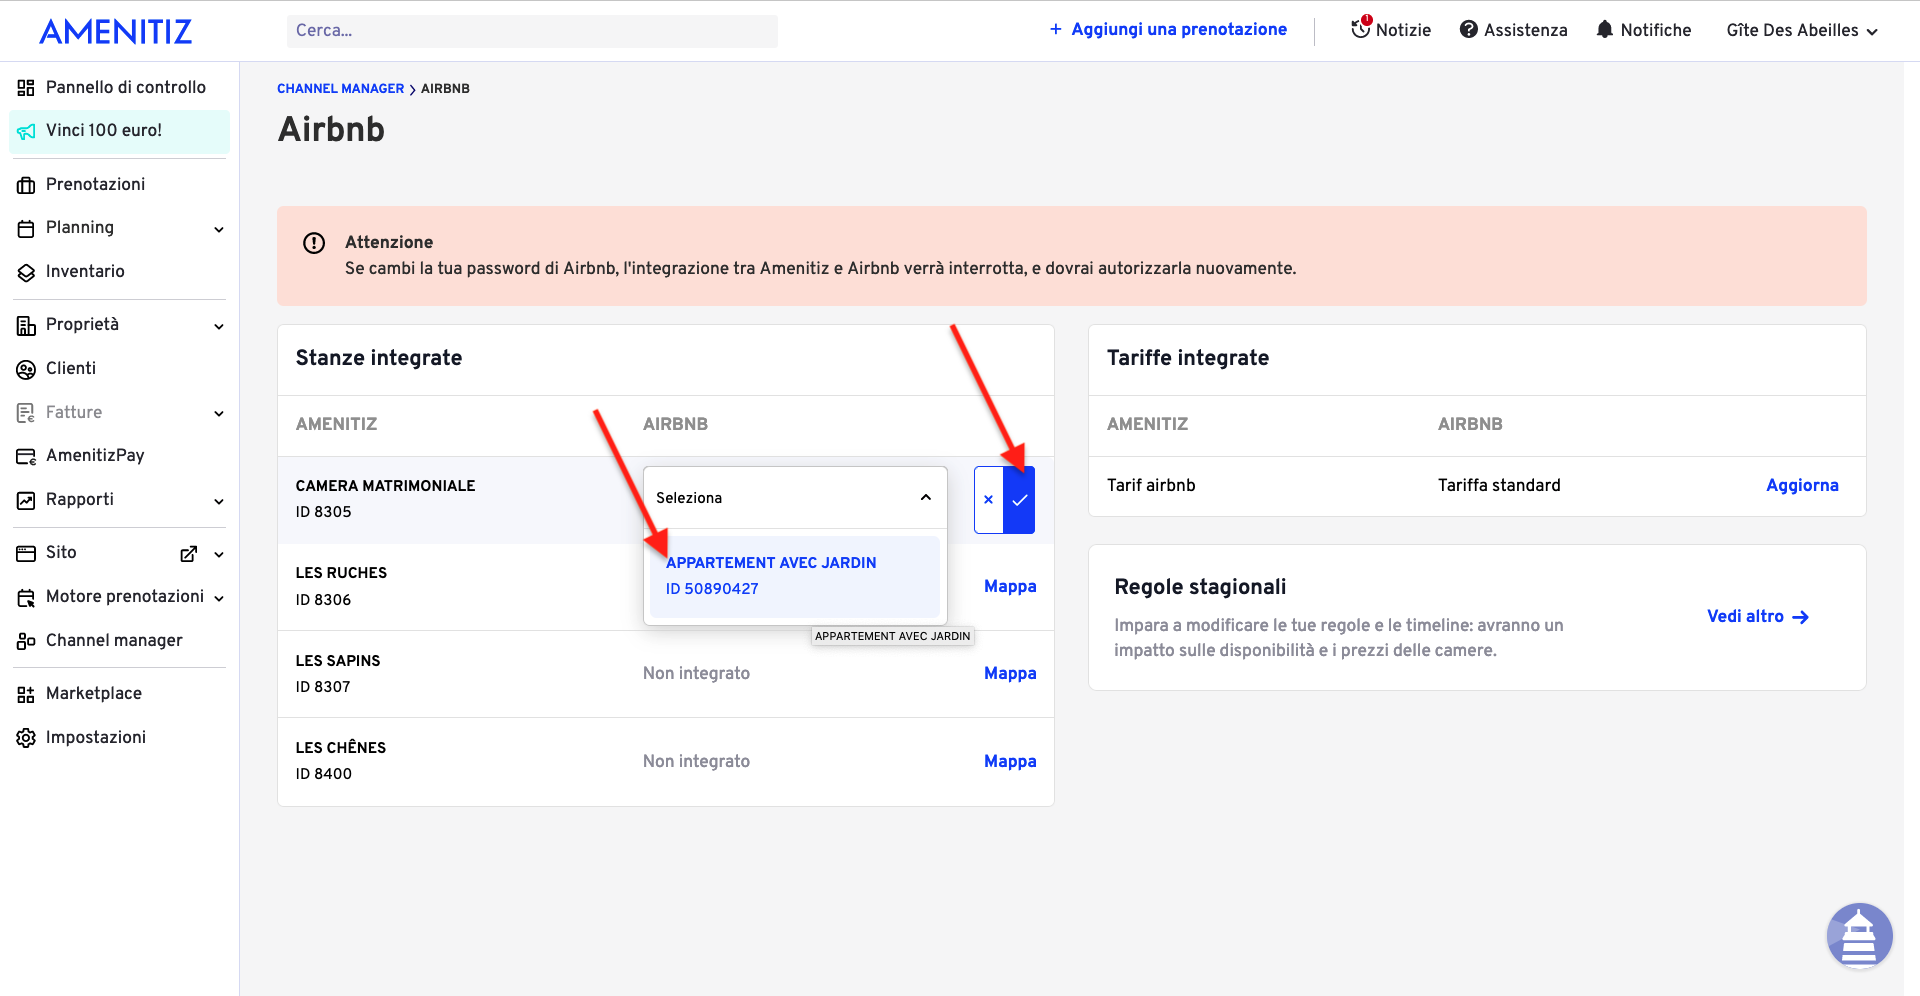Click the Planning calendar icon
This screenshot has height=996, width=1920.
[x=26, y=228]
